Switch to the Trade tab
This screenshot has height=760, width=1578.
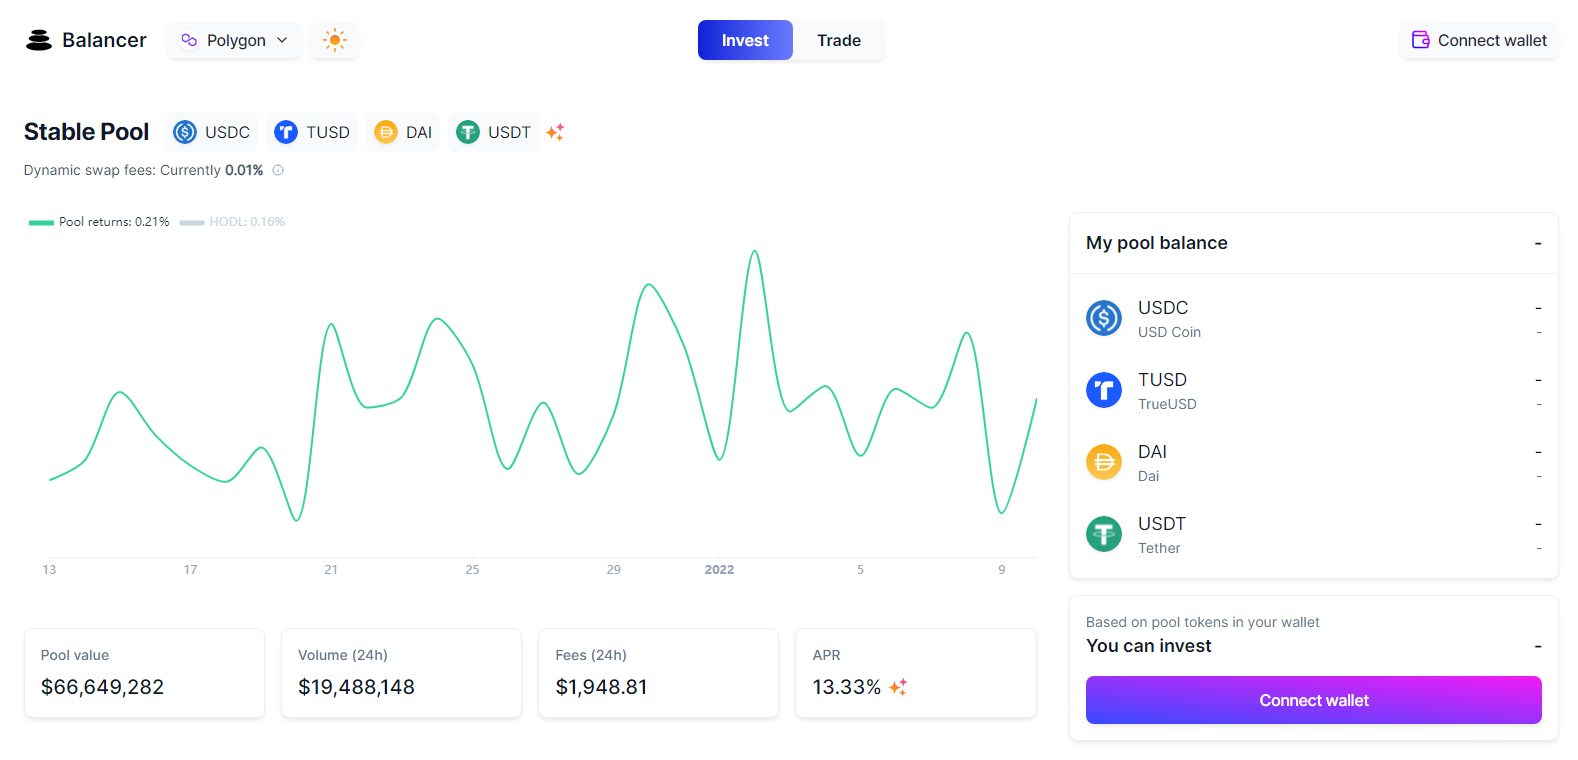[x=838, y=40]
